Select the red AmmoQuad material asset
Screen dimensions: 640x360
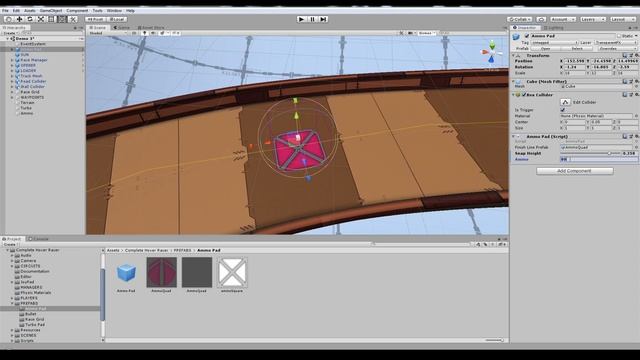coord(162,272)
